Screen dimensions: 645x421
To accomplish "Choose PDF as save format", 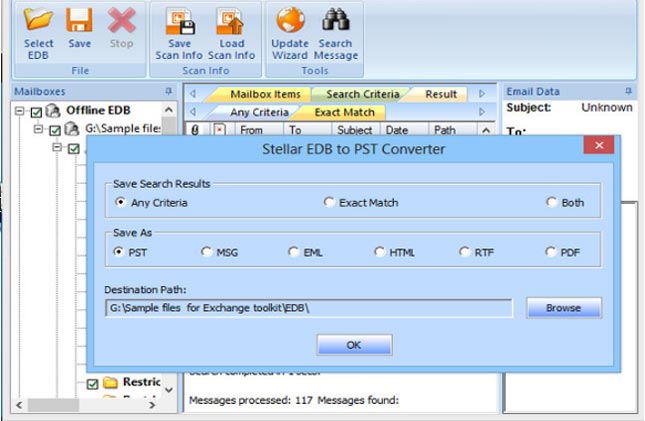I will (550, 251).
